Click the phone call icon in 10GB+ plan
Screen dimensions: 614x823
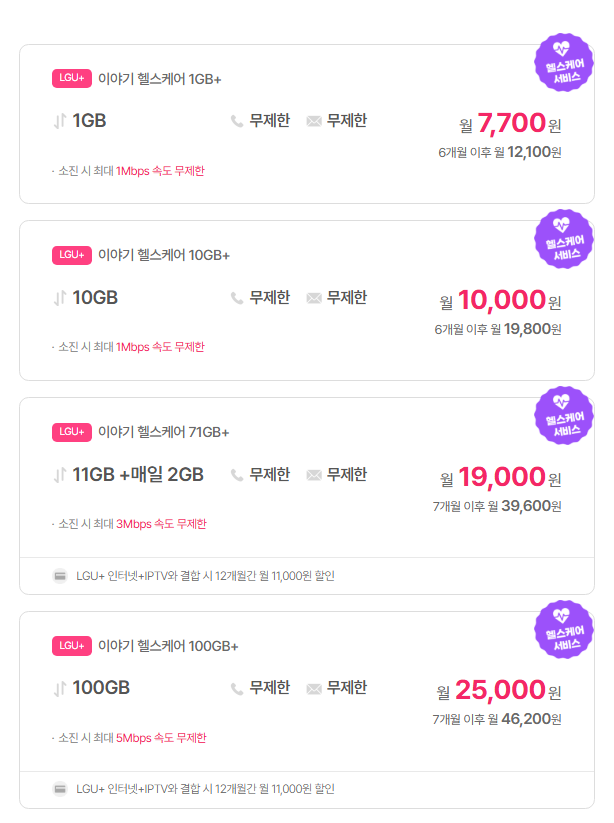coord(237,298)
